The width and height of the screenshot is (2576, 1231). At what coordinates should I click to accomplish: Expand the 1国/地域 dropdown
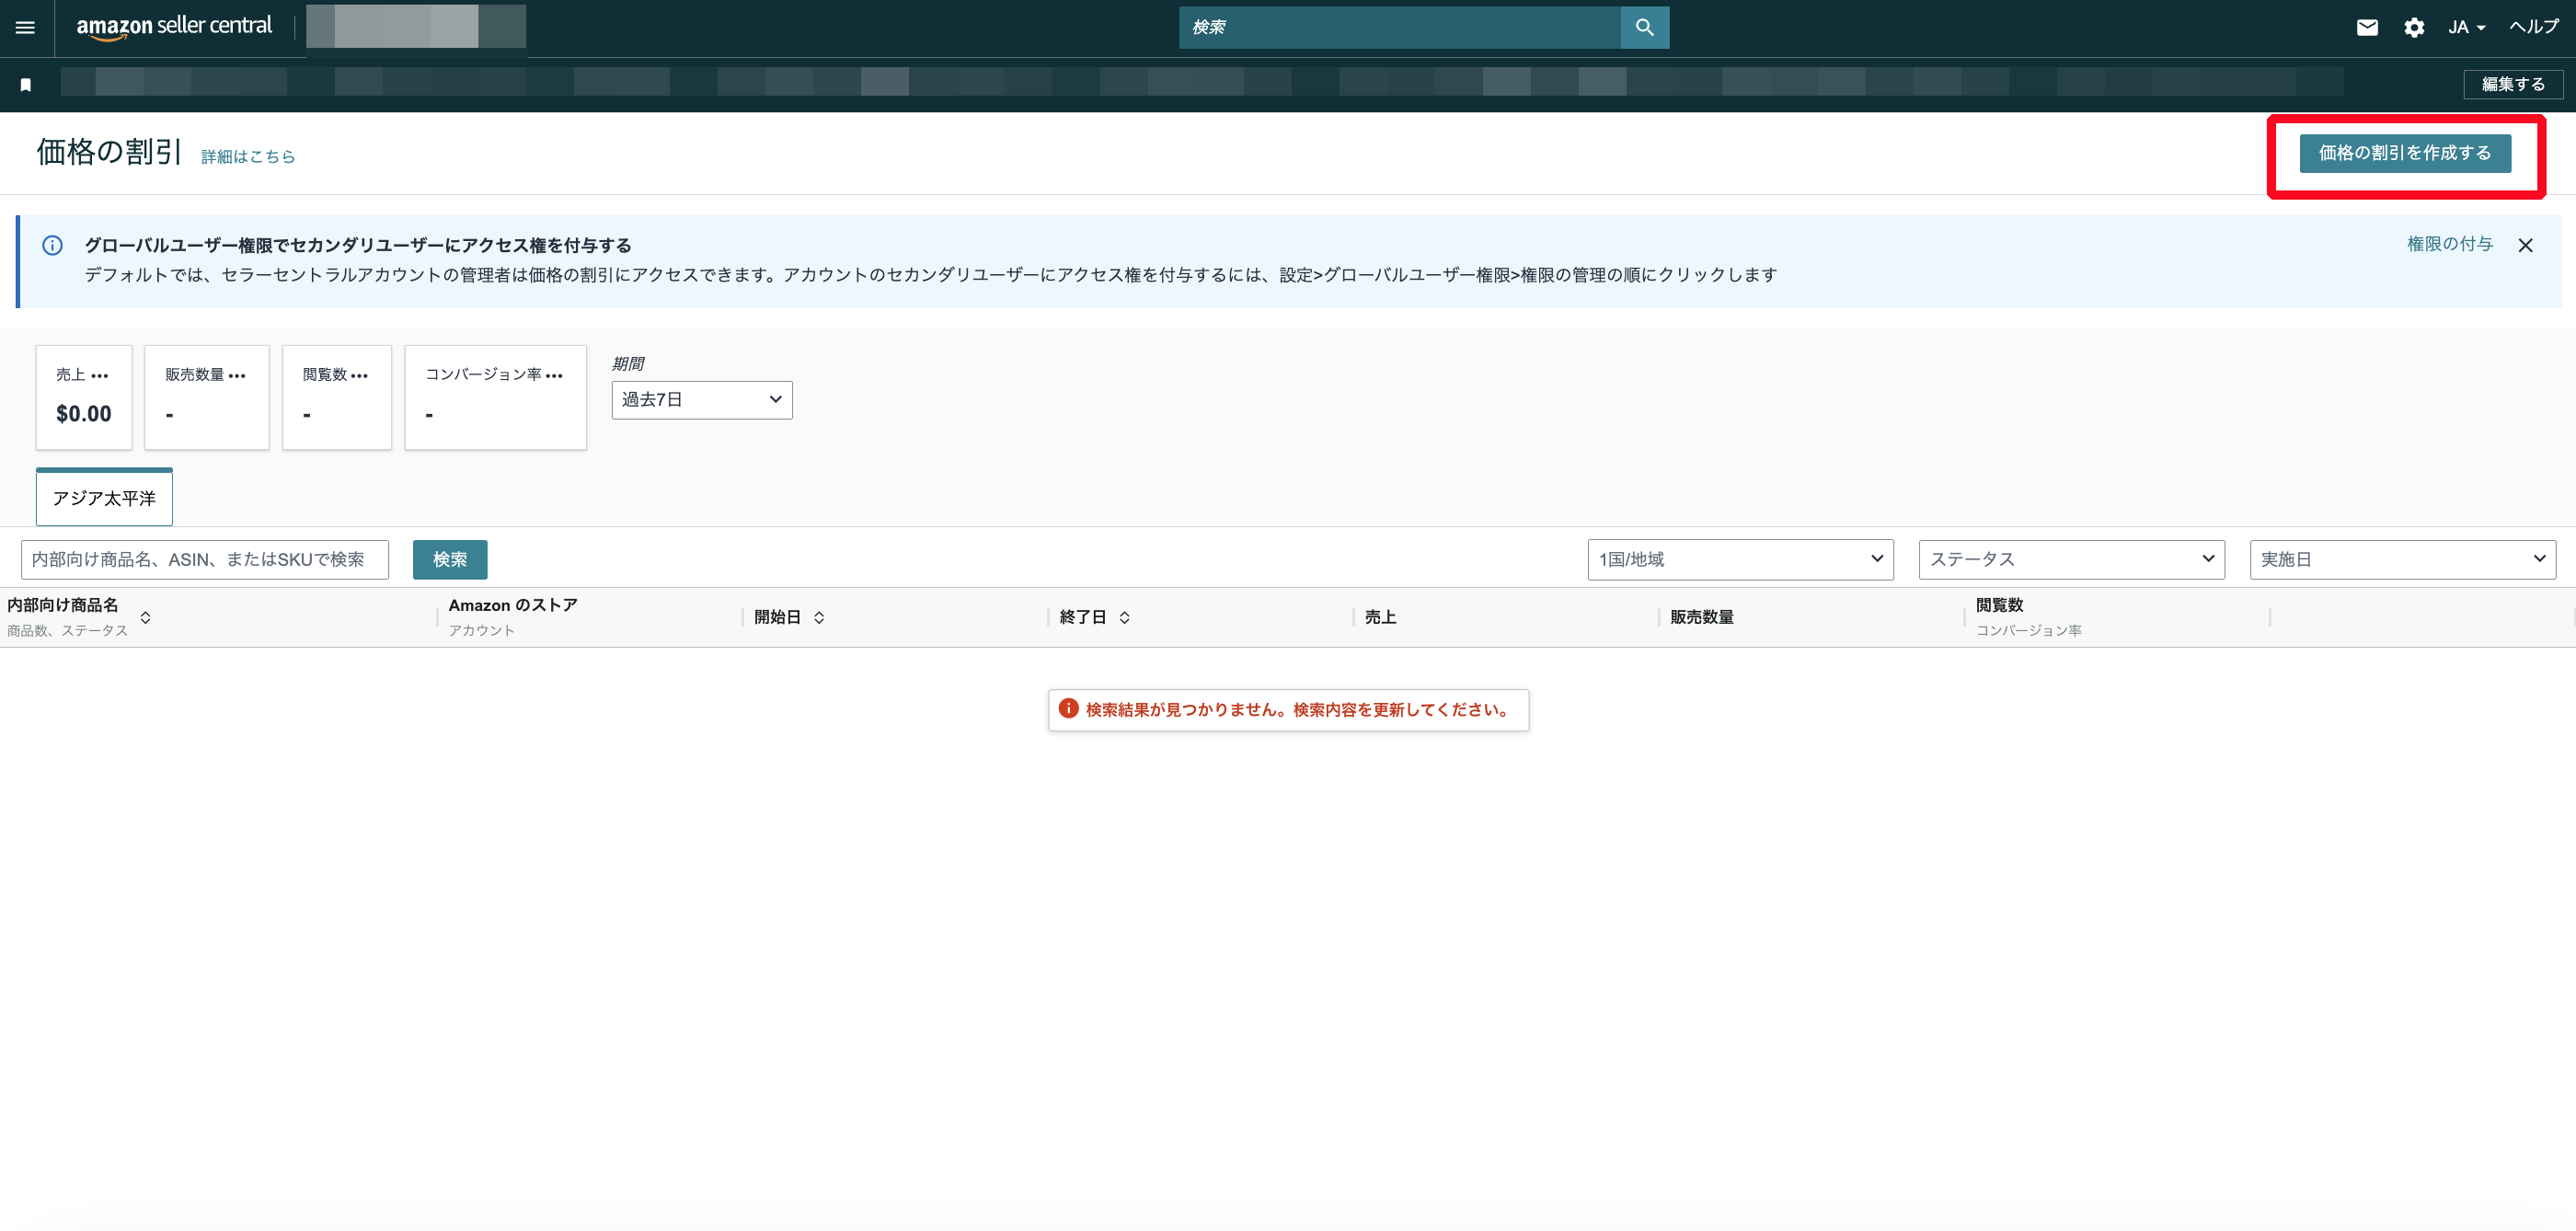click(x=1740, y=560)
